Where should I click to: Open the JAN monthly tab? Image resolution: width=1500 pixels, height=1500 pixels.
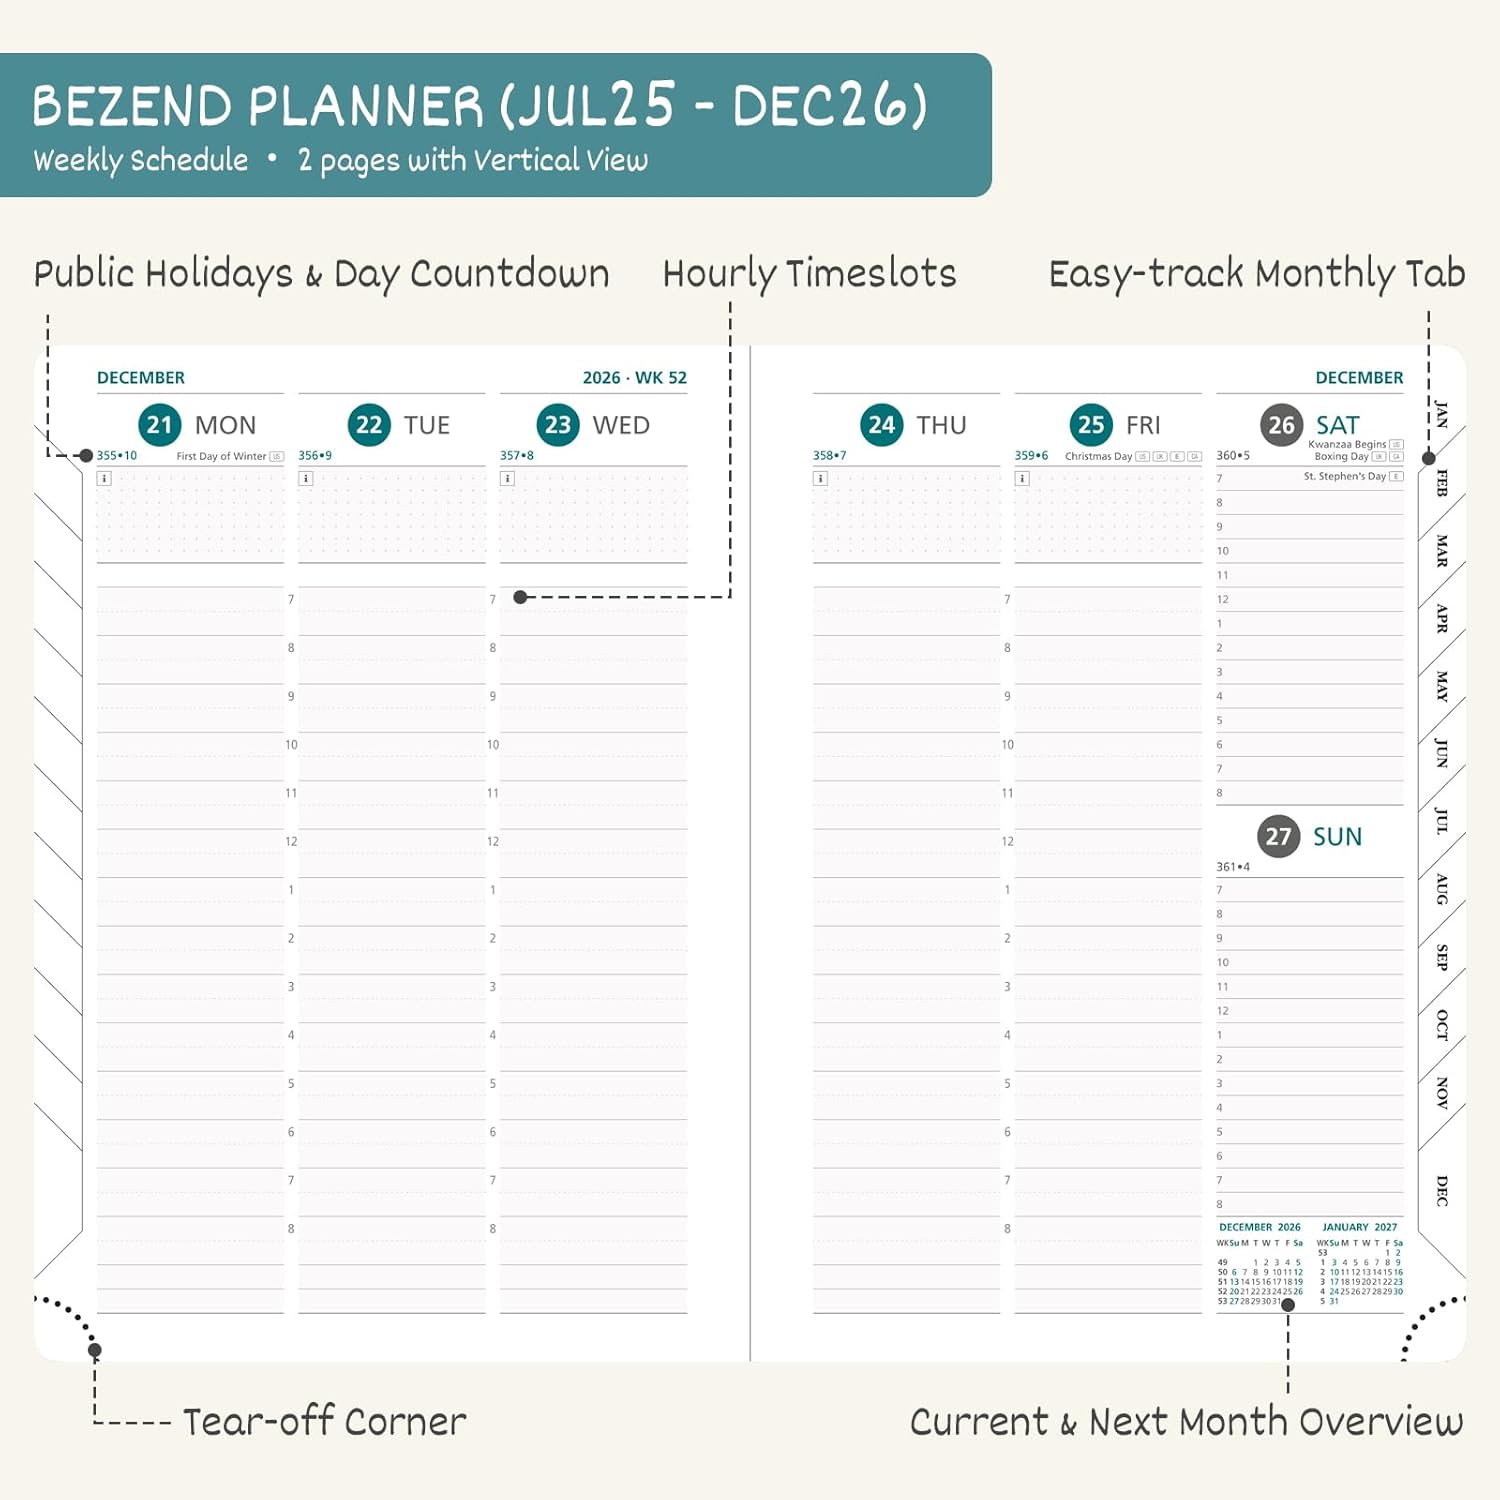(1441, 414)
